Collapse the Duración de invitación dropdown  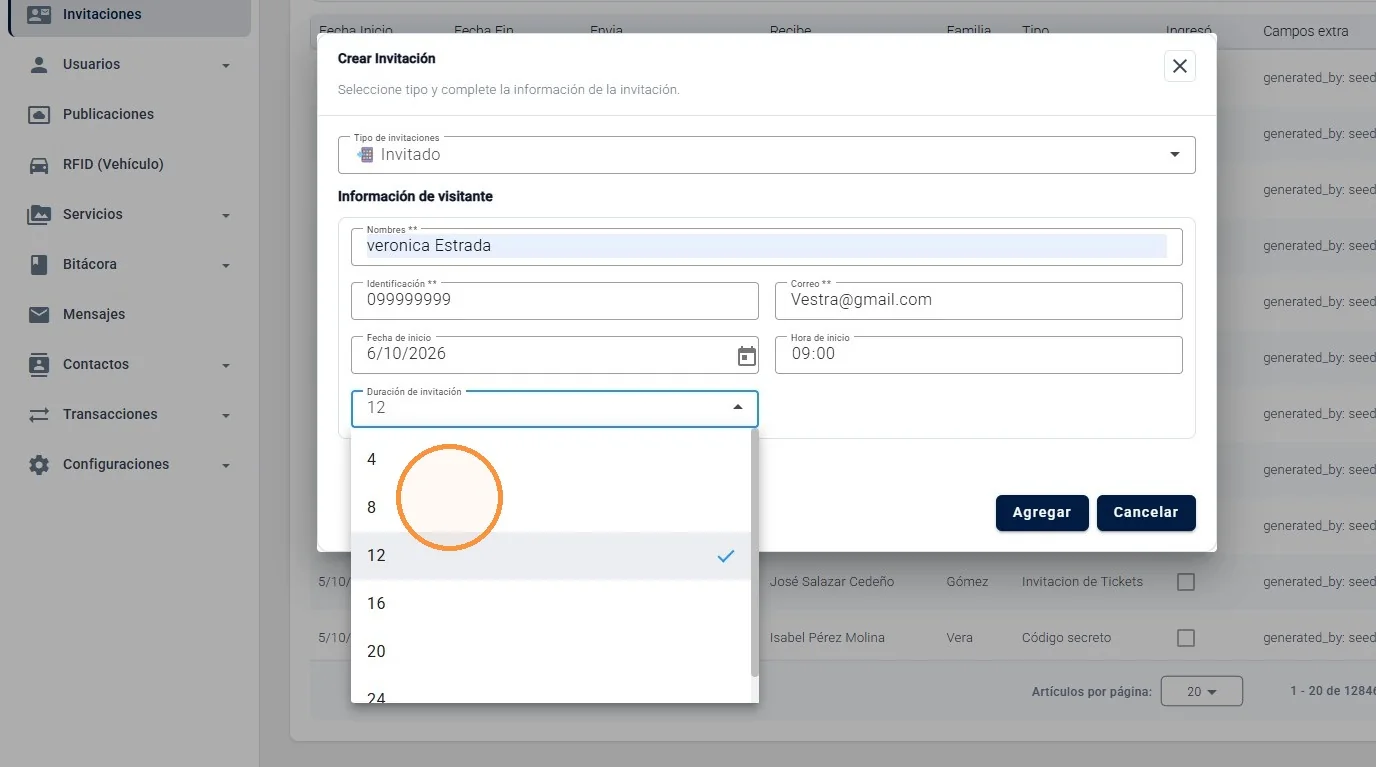coord(738,407)
